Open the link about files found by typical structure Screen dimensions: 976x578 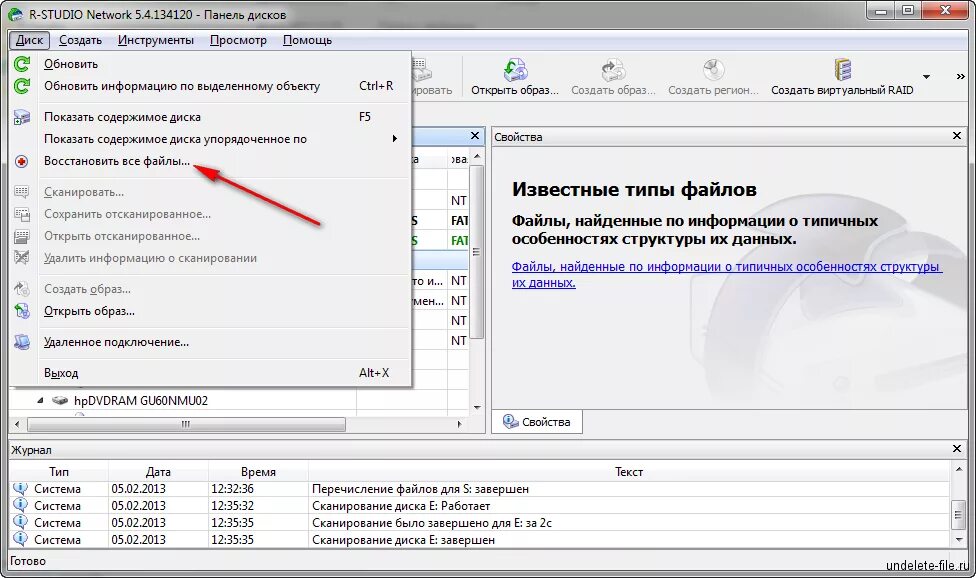pos(726,274)
